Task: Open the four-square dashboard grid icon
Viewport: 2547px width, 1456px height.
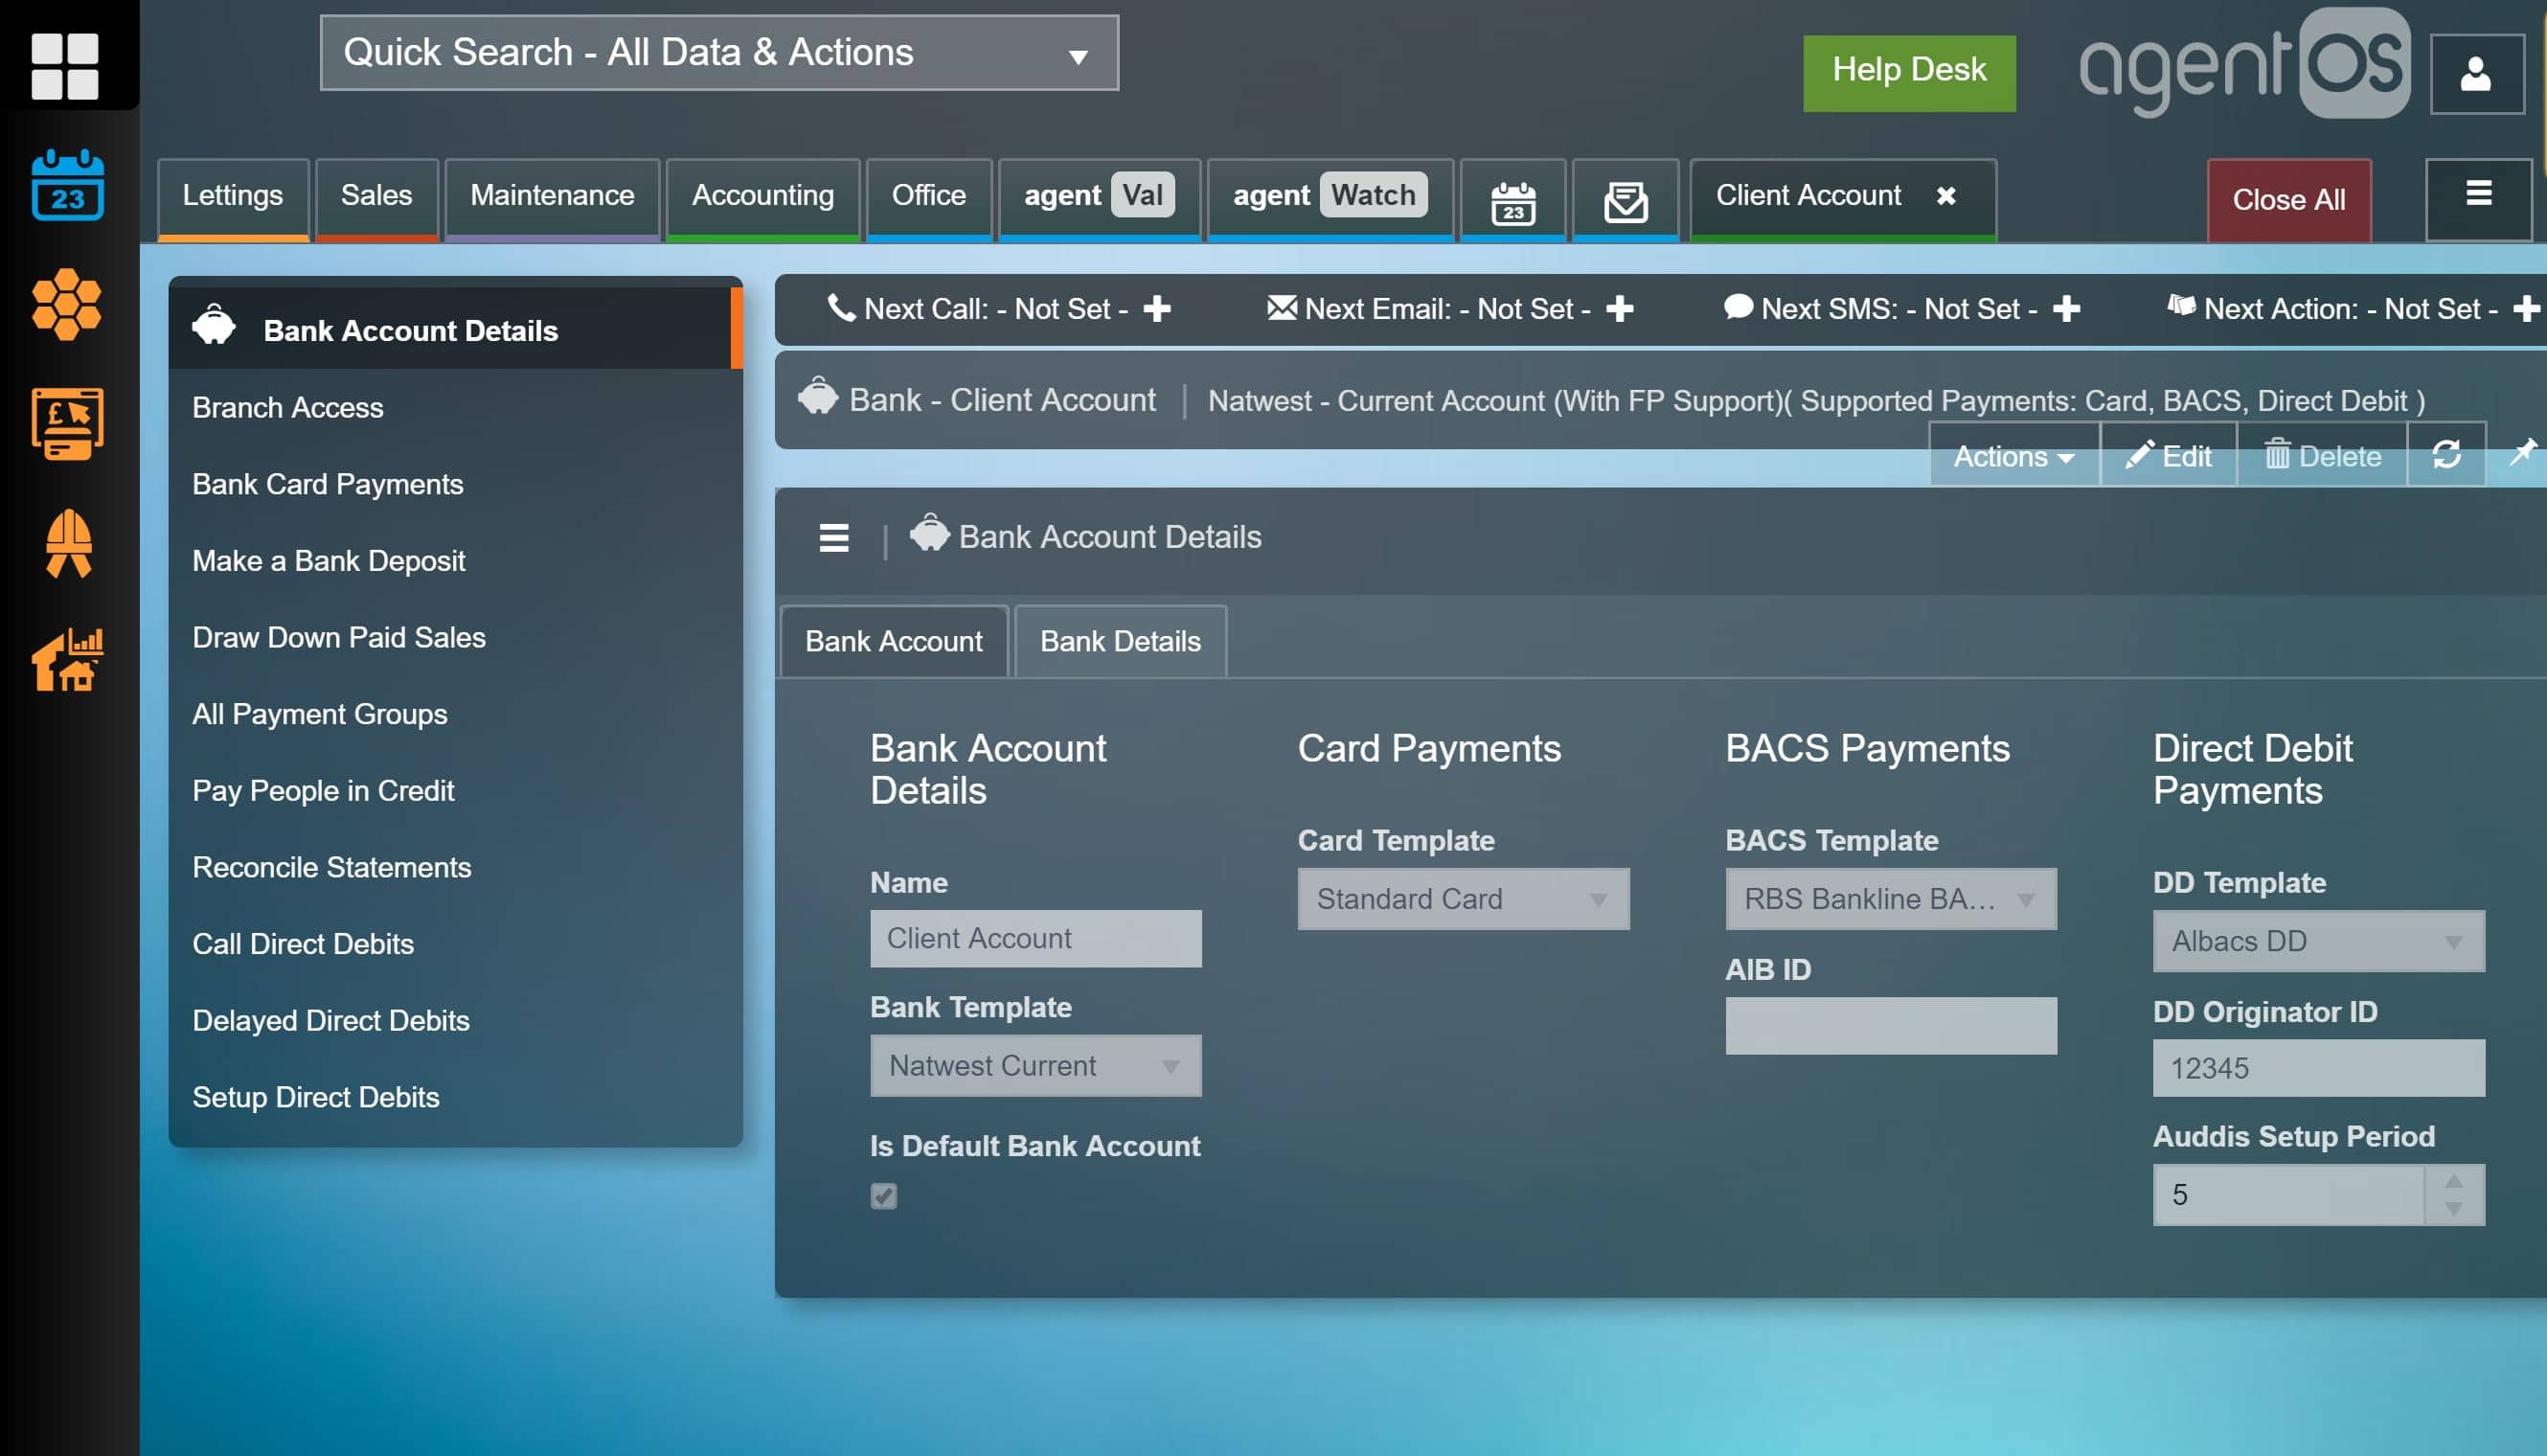Action: pos(65,65)
